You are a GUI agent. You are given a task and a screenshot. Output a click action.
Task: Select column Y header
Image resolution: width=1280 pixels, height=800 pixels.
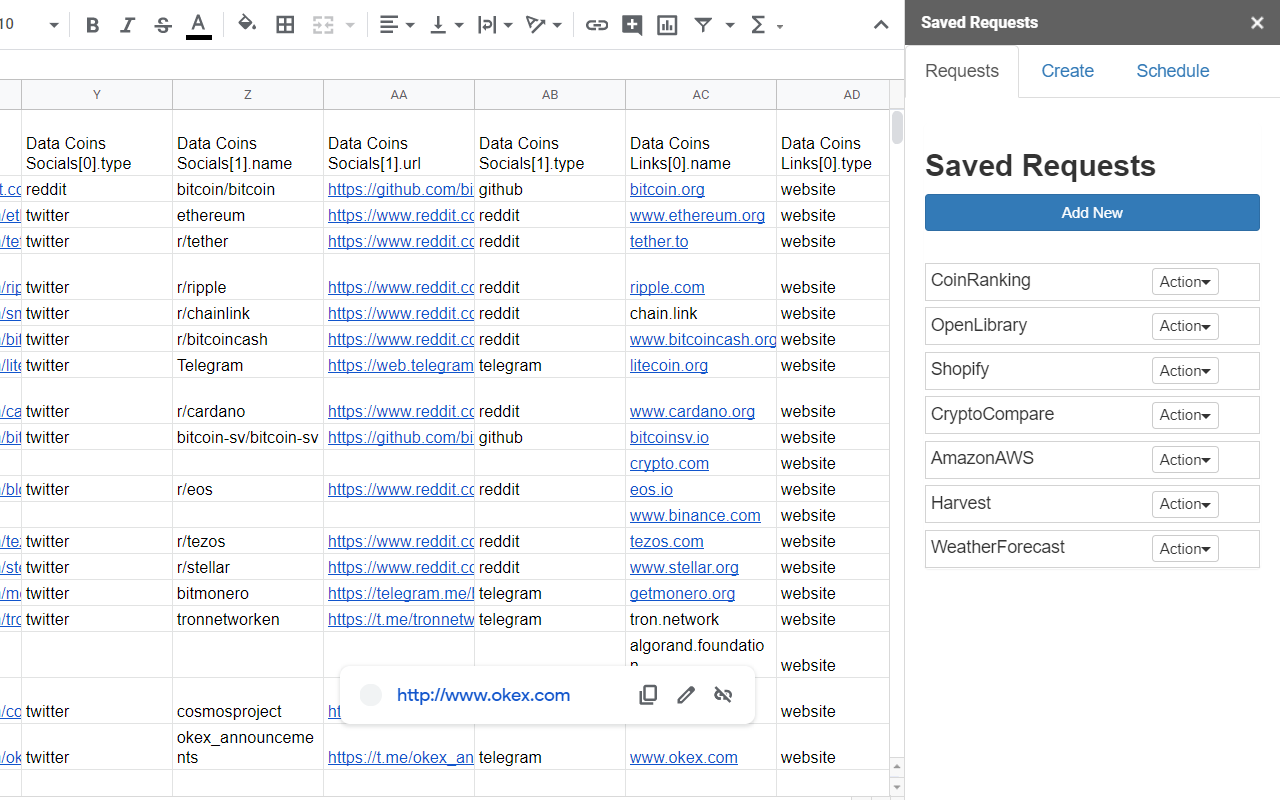point(97,95)
